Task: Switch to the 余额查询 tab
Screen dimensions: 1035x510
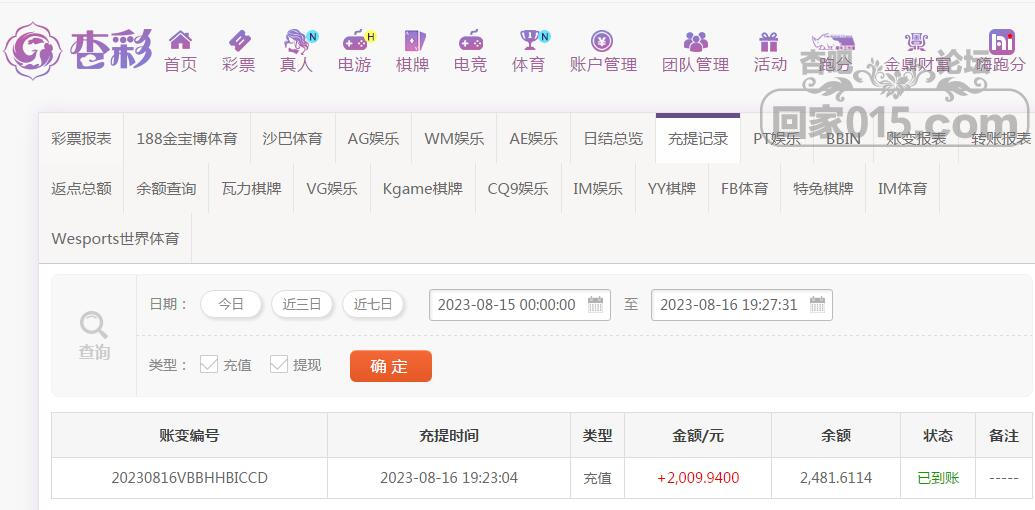Action: coord(166,189)
